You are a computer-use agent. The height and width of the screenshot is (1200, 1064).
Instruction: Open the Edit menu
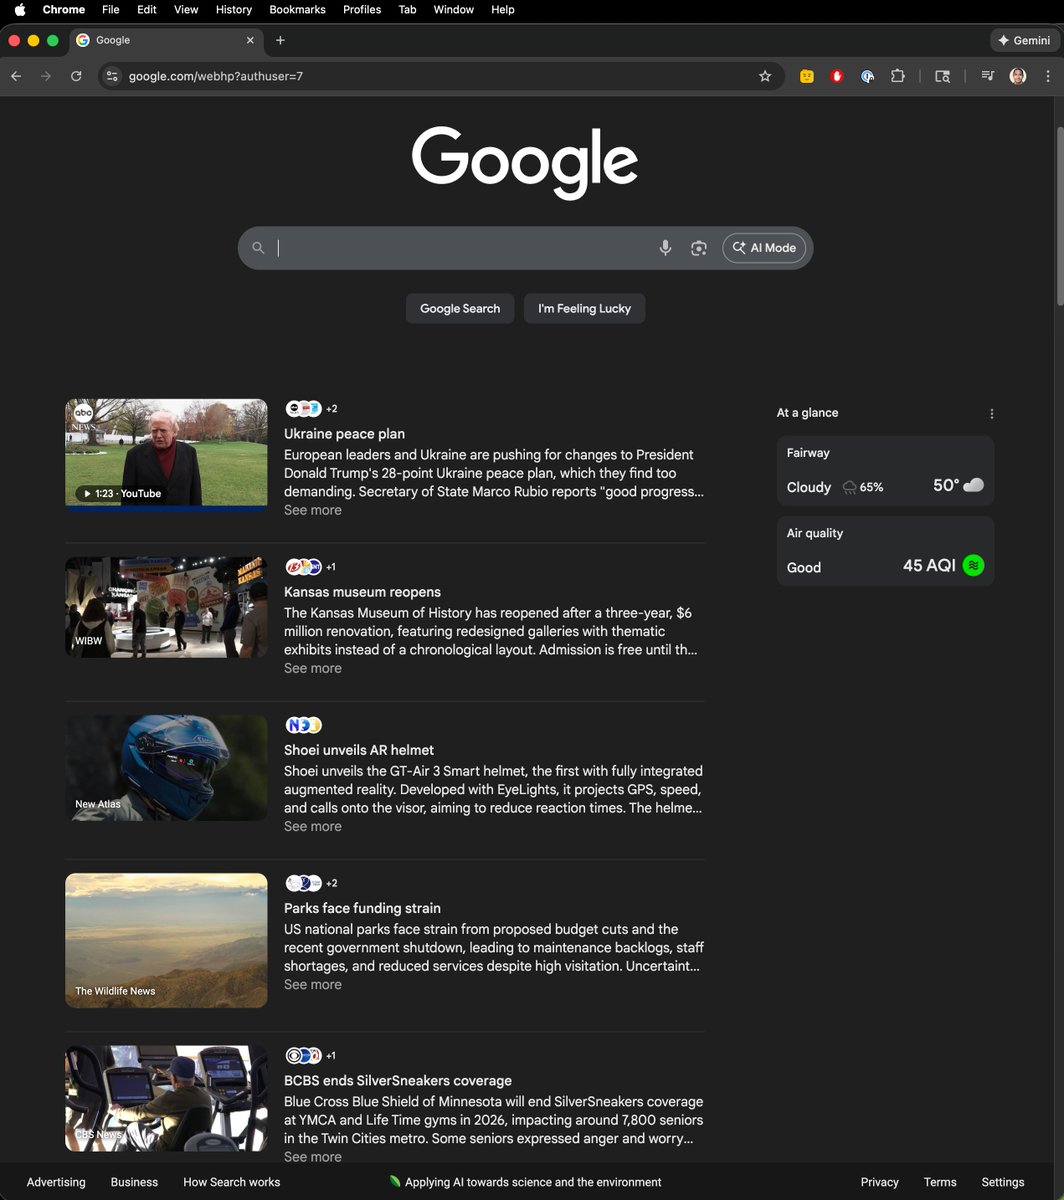[147, 9]
